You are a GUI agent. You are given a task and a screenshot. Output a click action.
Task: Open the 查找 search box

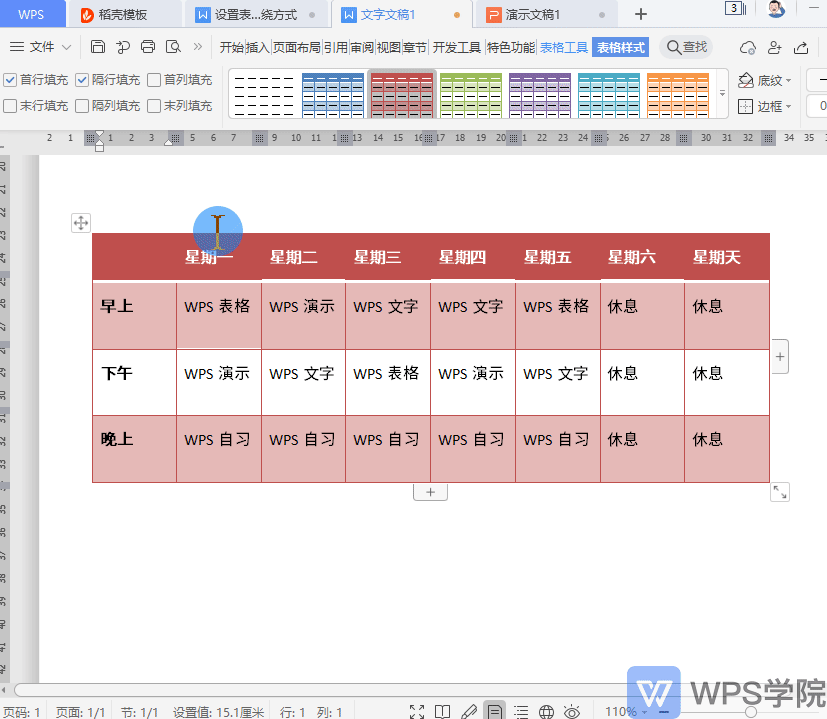[687, 47]
